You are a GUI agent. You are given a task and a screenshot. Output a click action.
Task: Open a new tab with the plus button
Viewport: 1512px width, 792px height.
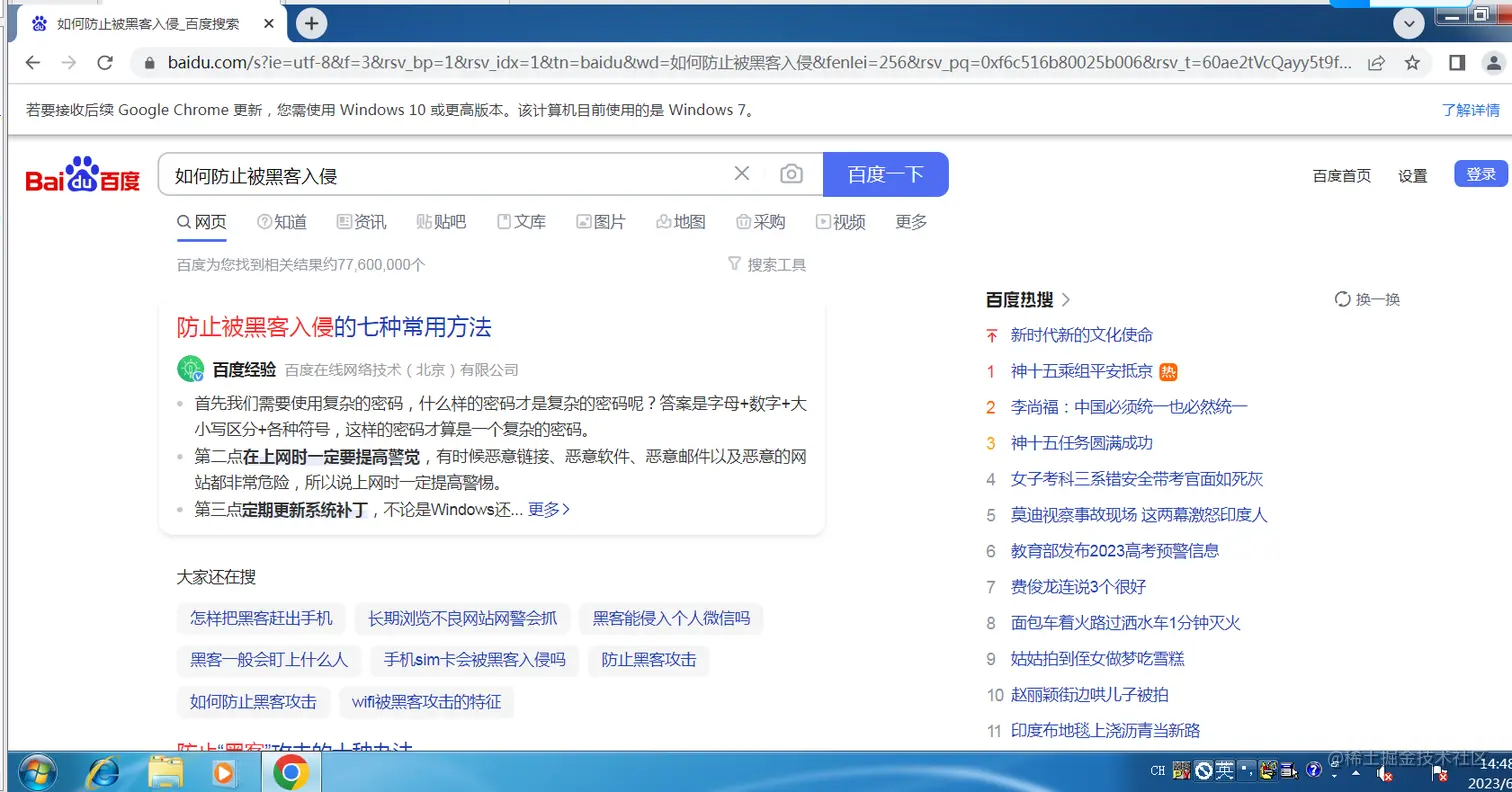(311, 23)
